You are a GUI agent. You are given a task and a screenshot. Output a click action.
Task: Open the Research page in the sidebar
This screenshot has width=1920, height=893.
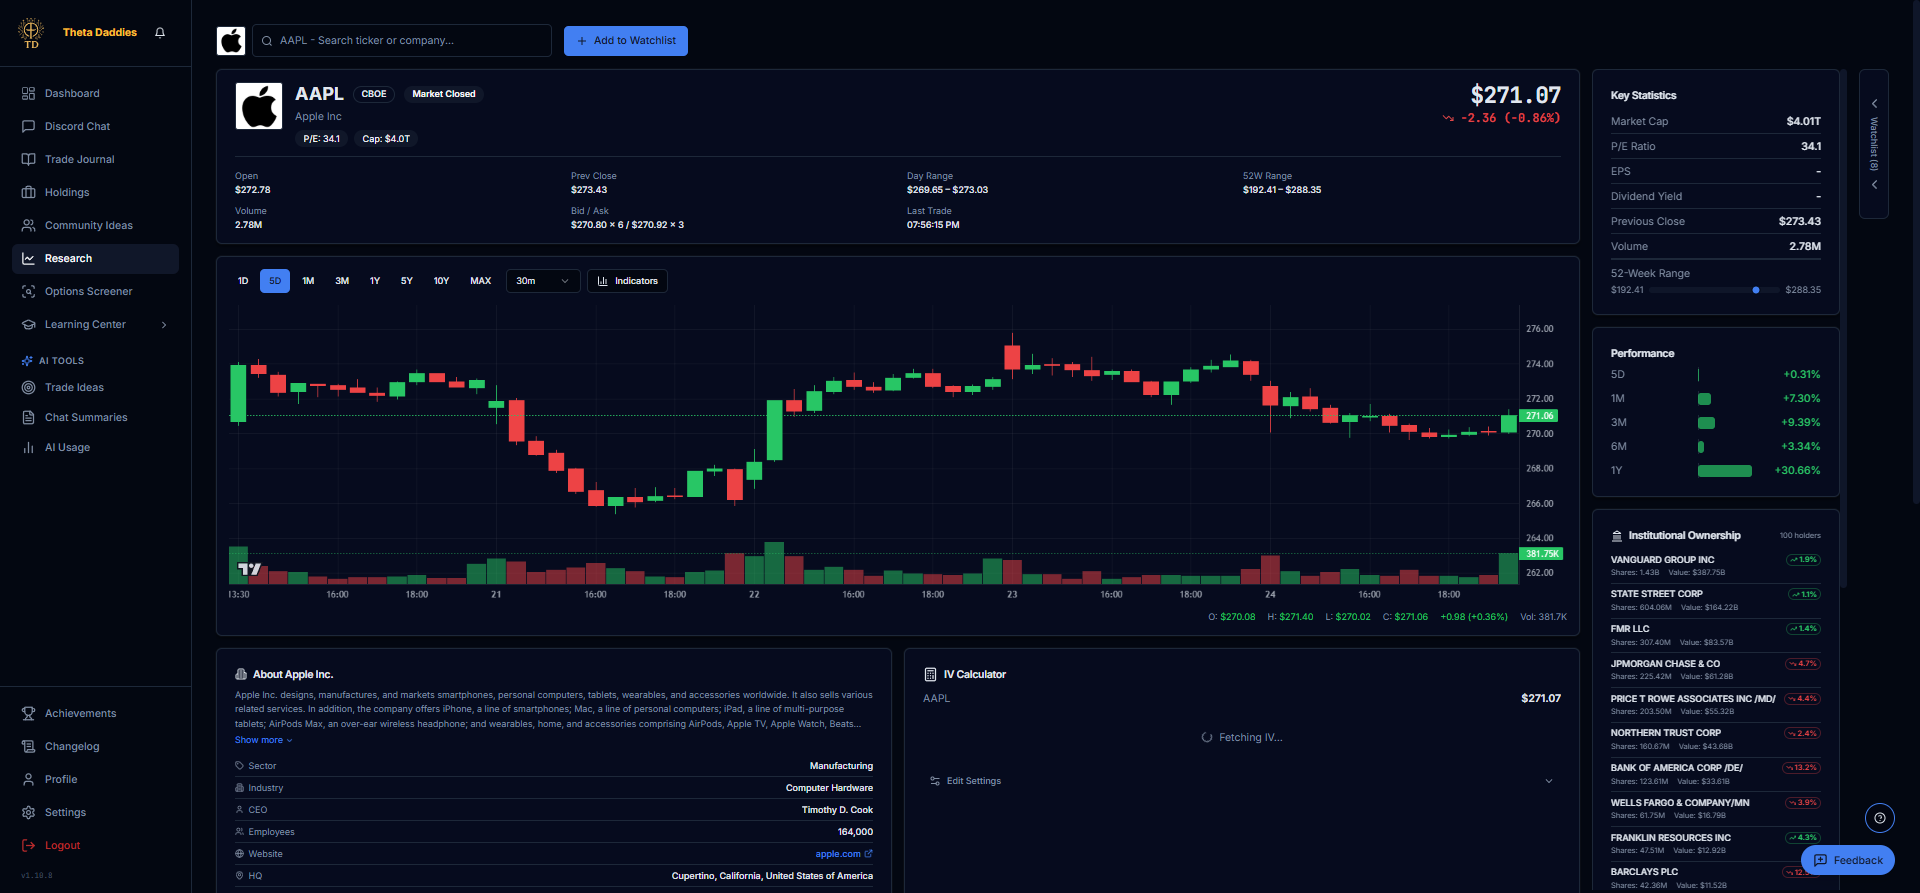(96, 259)
